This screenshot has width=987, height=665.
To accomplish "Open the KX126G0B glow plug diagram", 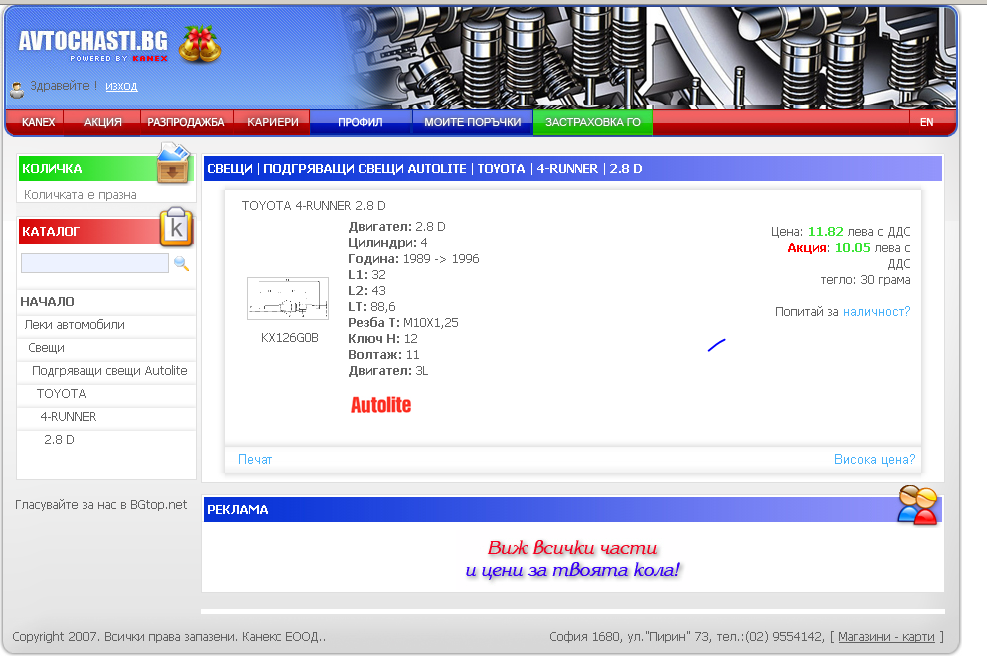I will [x=288, y=298].
